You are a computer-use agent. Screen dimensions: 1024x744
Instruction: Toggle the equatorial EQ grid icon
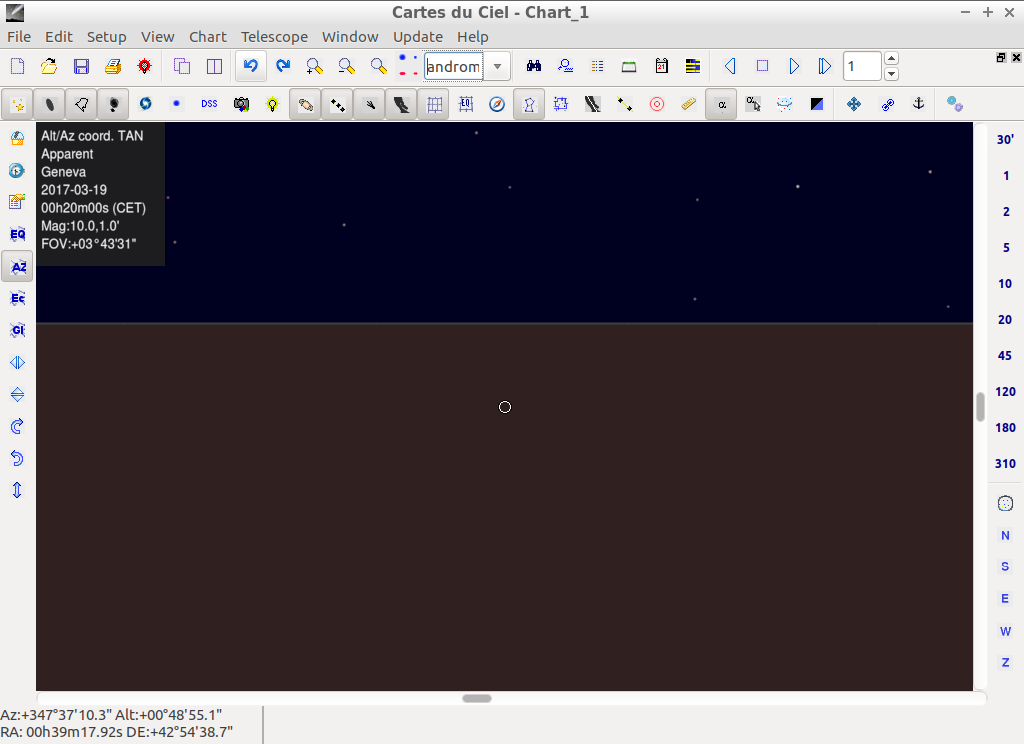[x=466, y=104]
